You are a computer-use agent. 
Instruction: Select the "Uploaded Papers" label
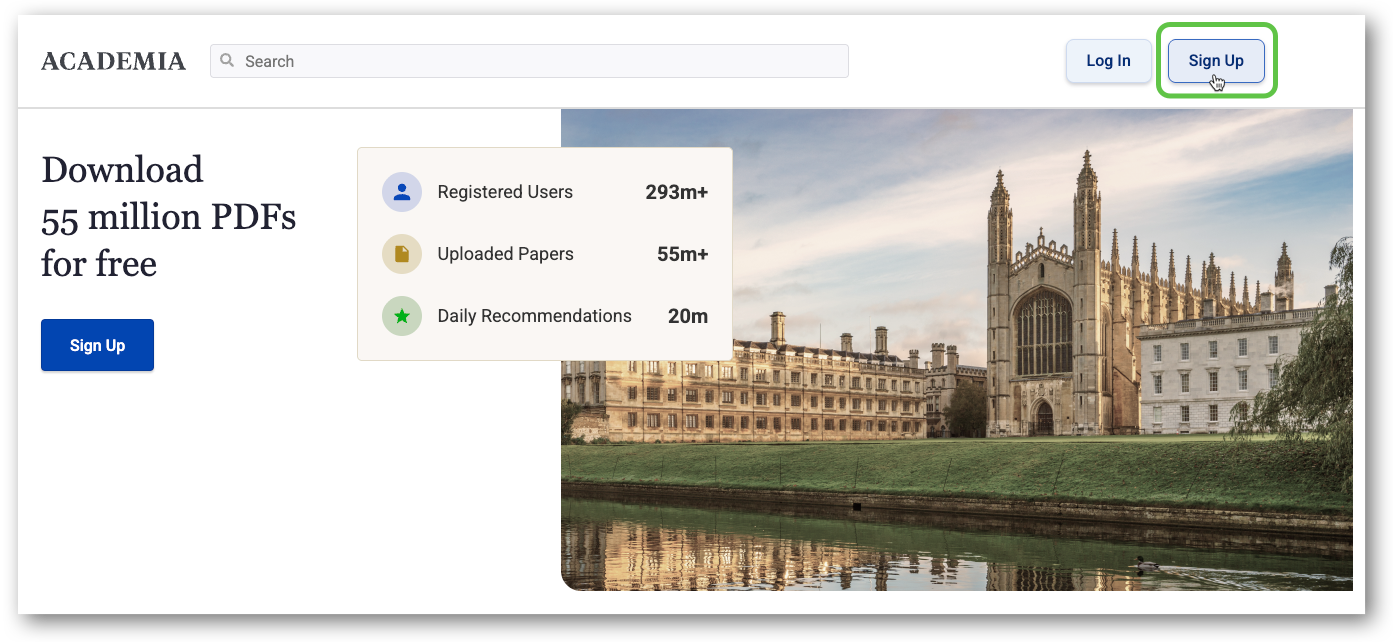coord(505,254)
